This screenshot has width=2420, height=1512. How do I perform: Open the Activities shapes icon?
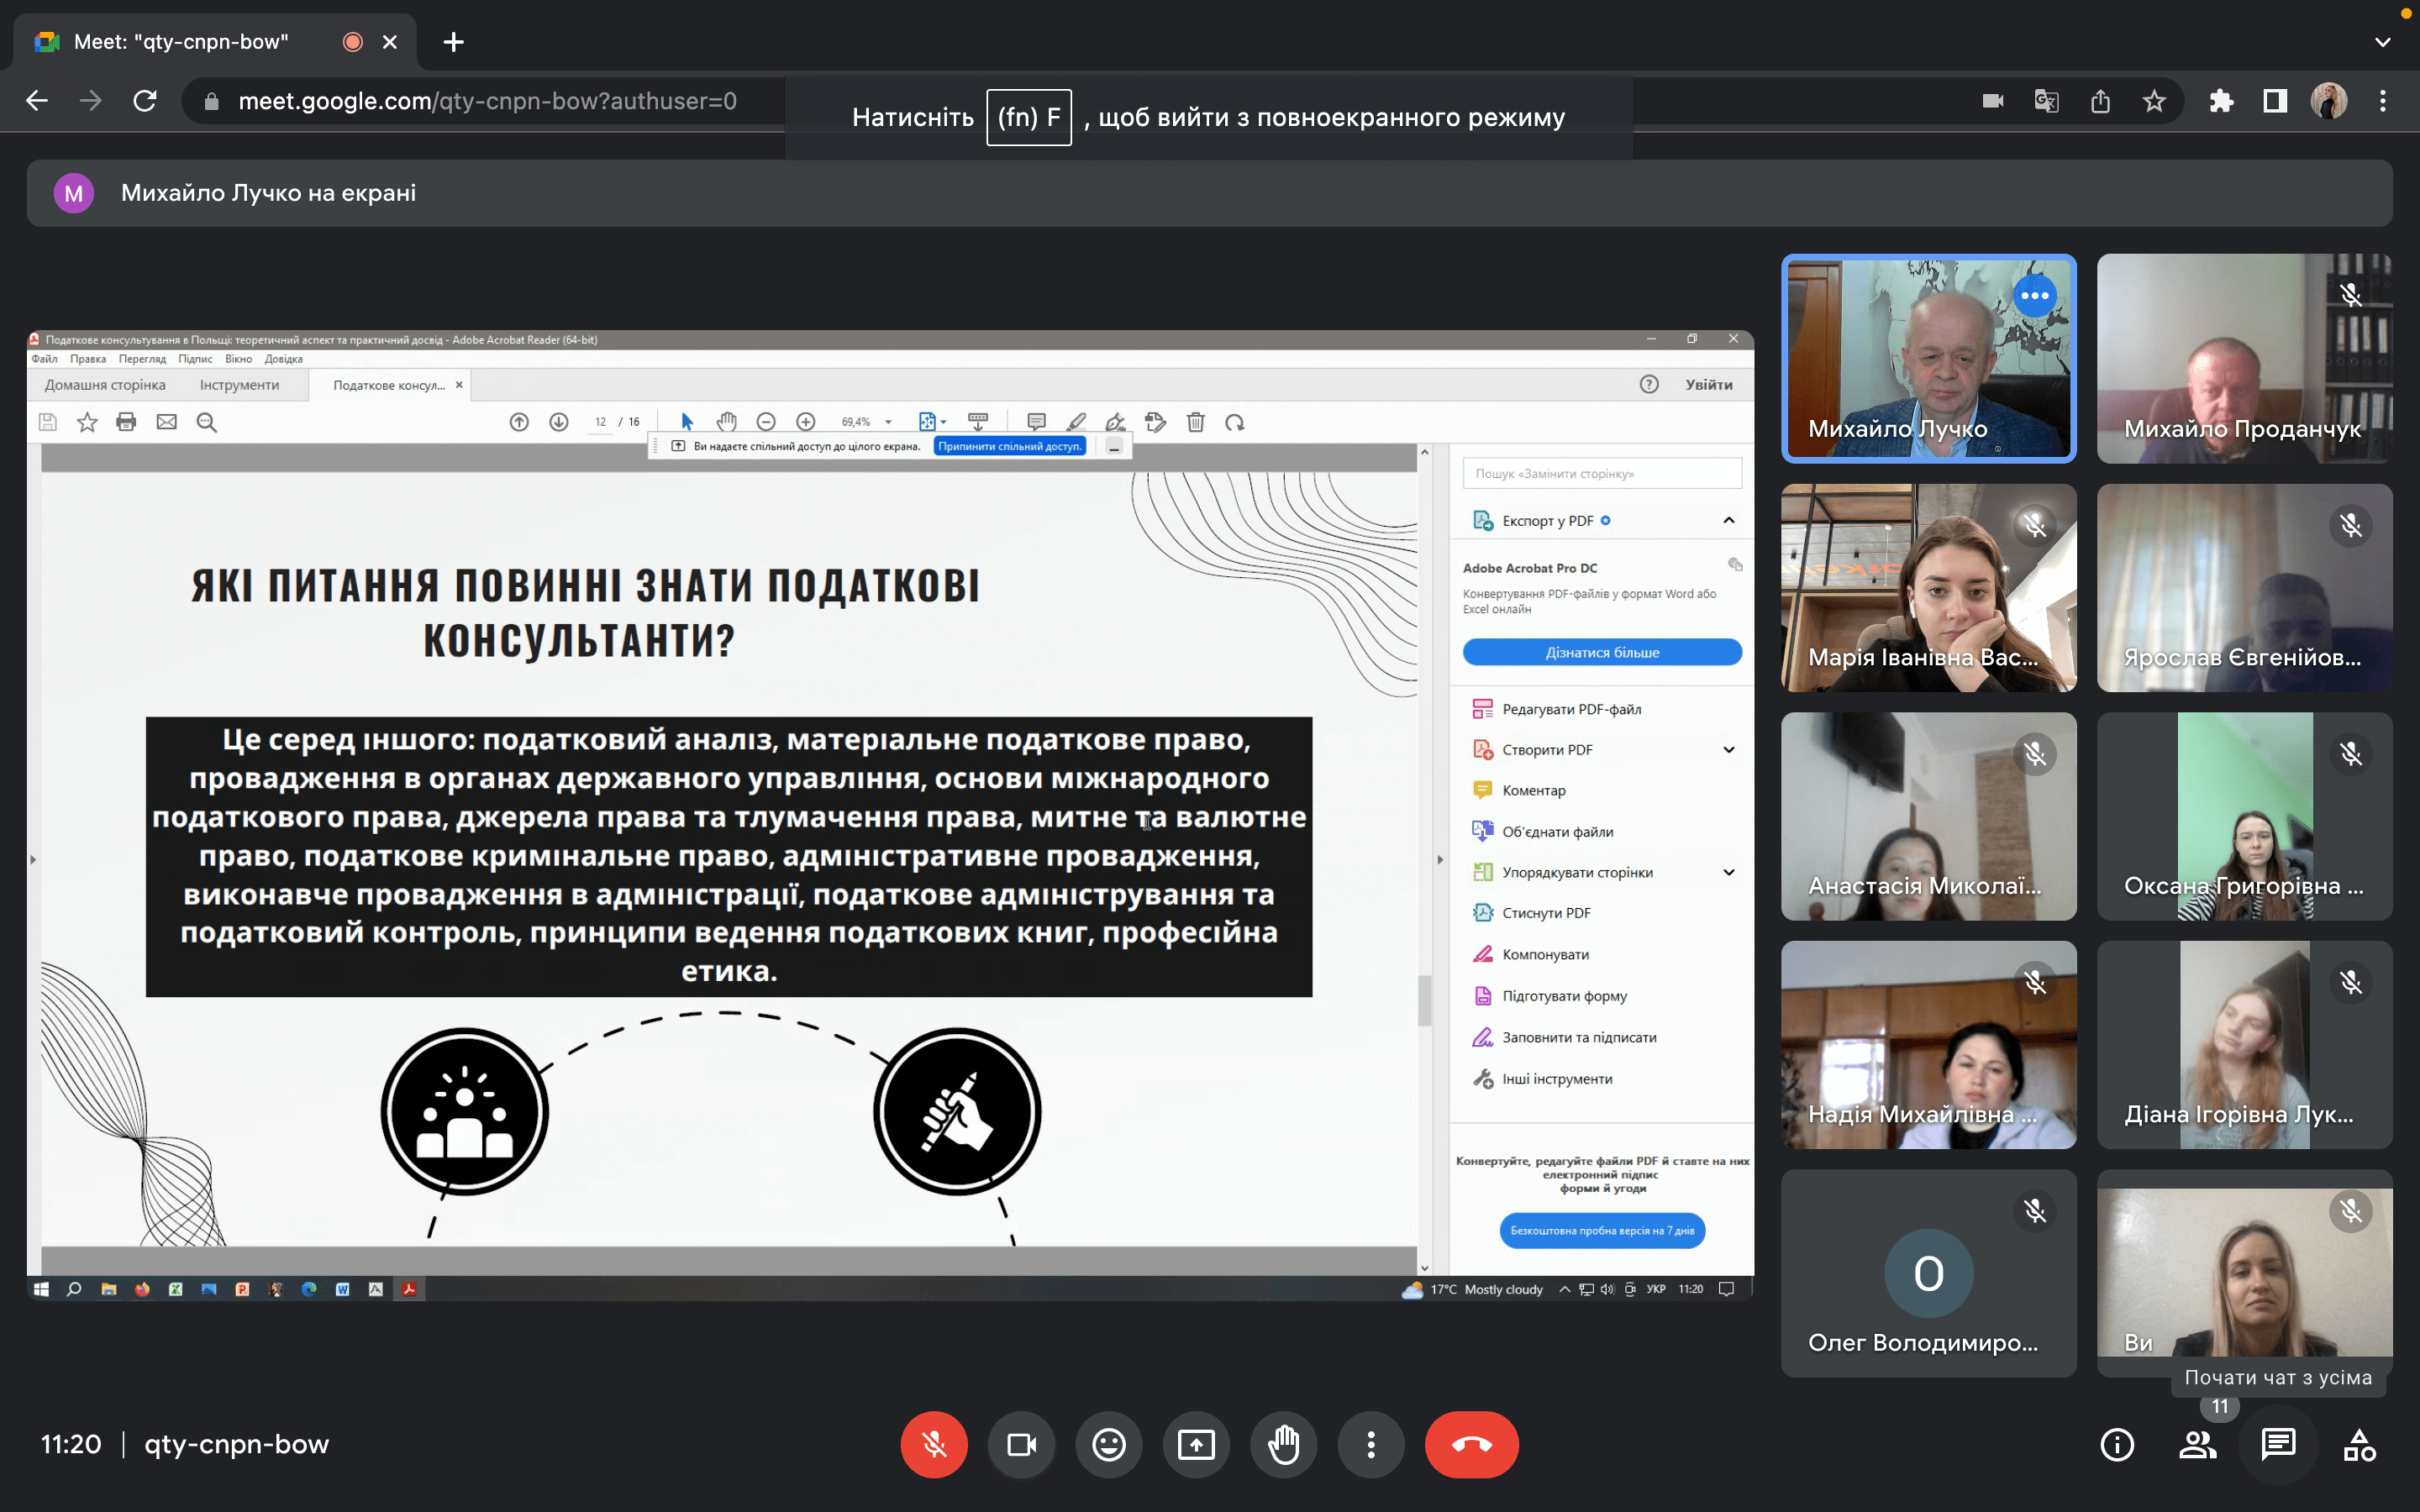[2359, 1444]
